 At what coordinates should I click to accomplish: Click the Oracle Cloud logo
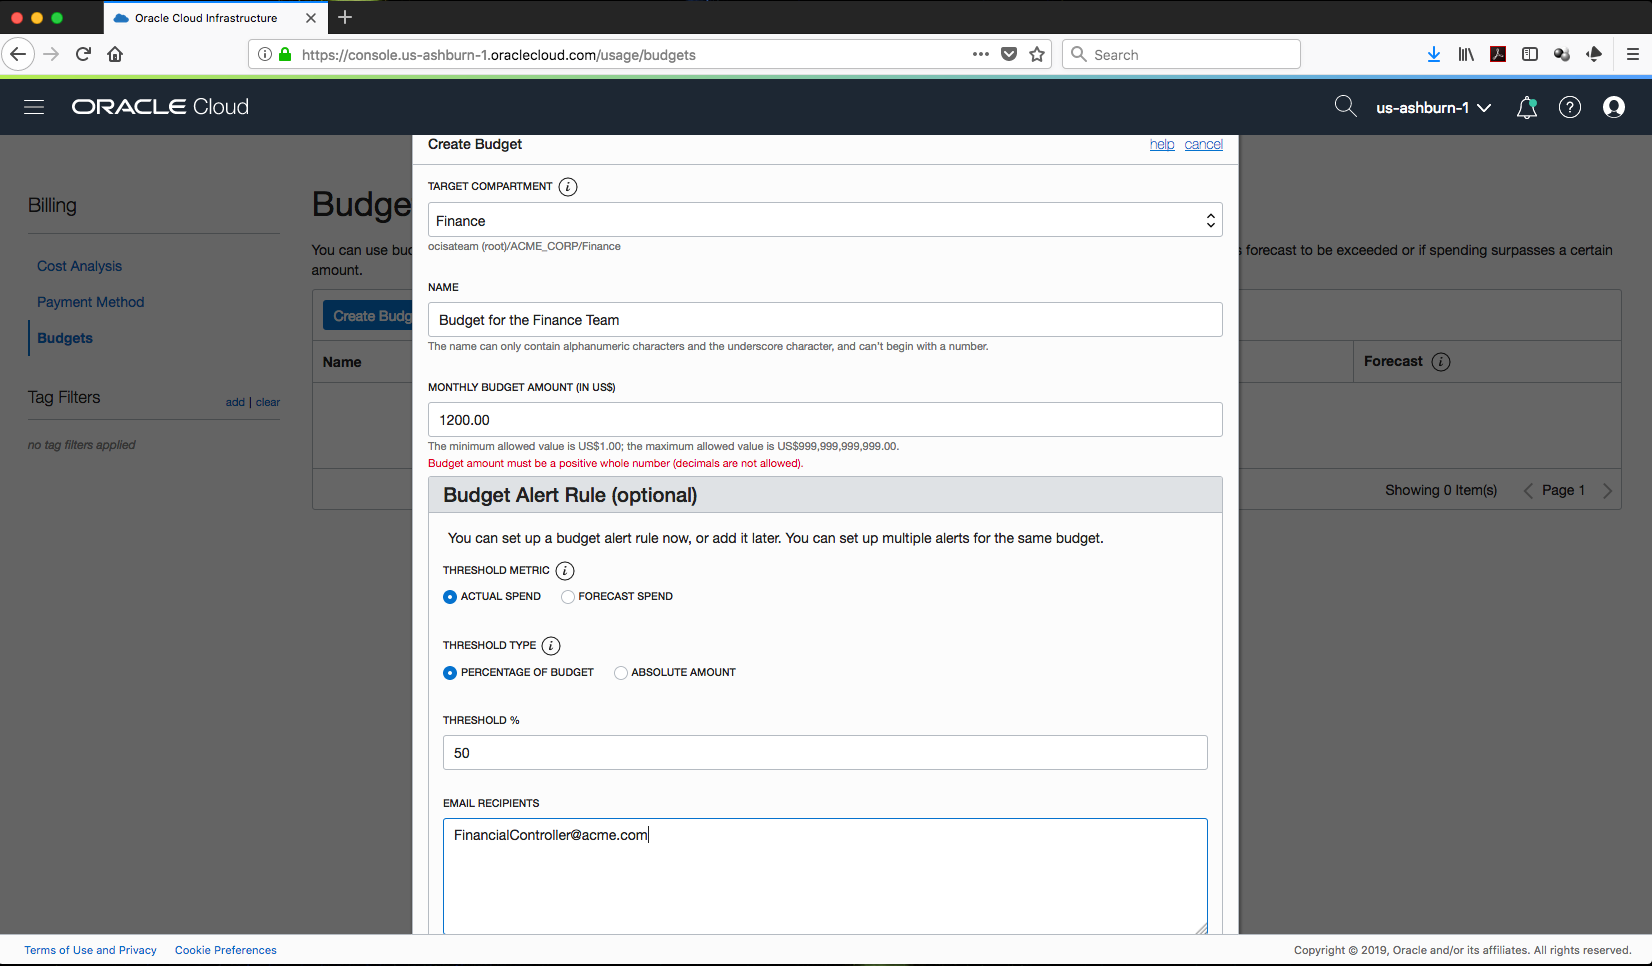pyautogui.click(x=160, y=107)
